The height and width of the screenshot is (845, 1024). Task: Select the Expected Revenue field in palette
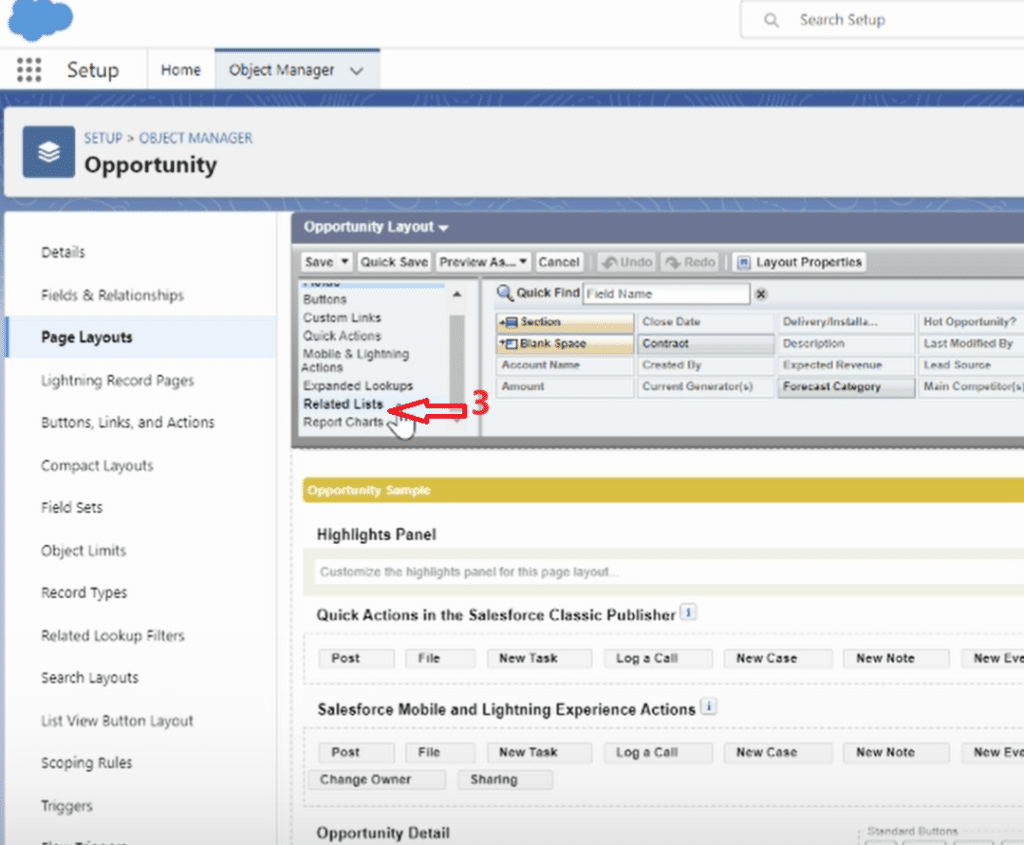846,365
